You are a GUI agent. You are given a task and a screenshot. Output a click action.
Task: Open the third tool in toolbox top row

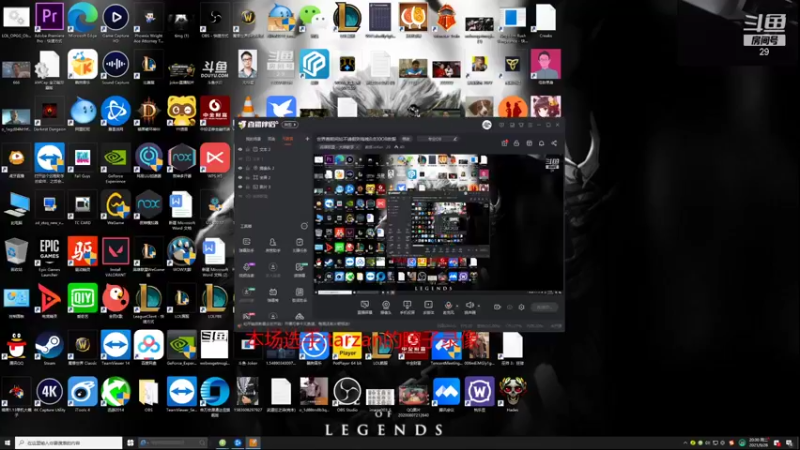pyautogui.click(x=299, y=244)
